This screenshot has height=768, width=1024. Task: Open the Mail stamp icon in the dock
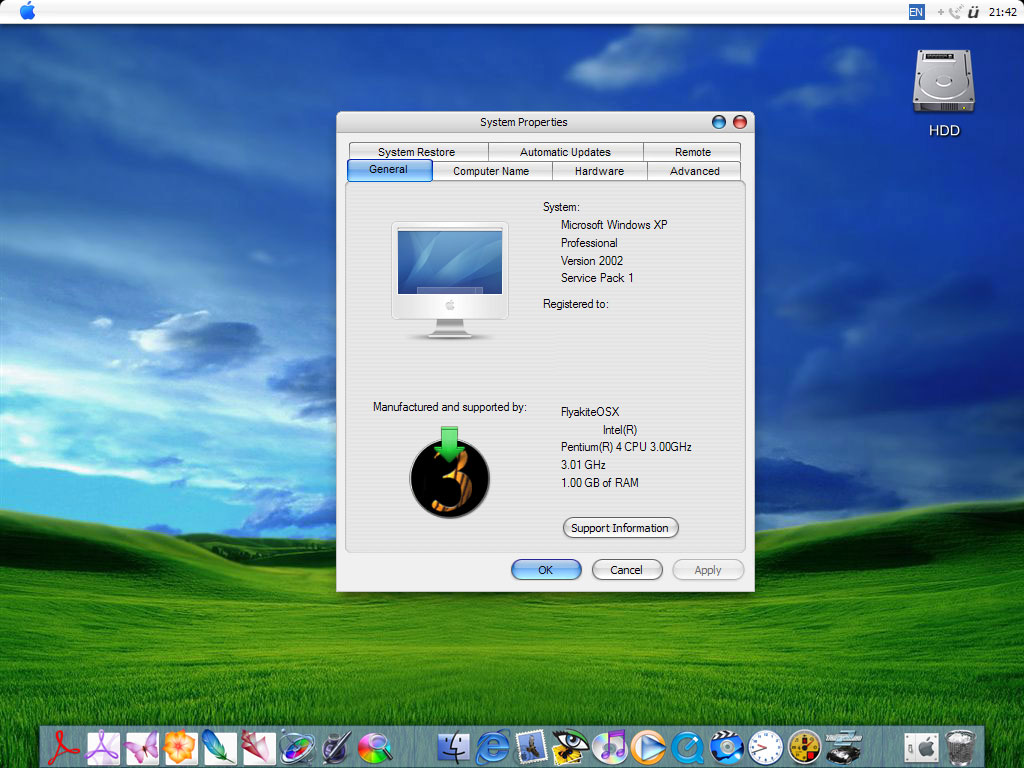click(x=532, y=746)
